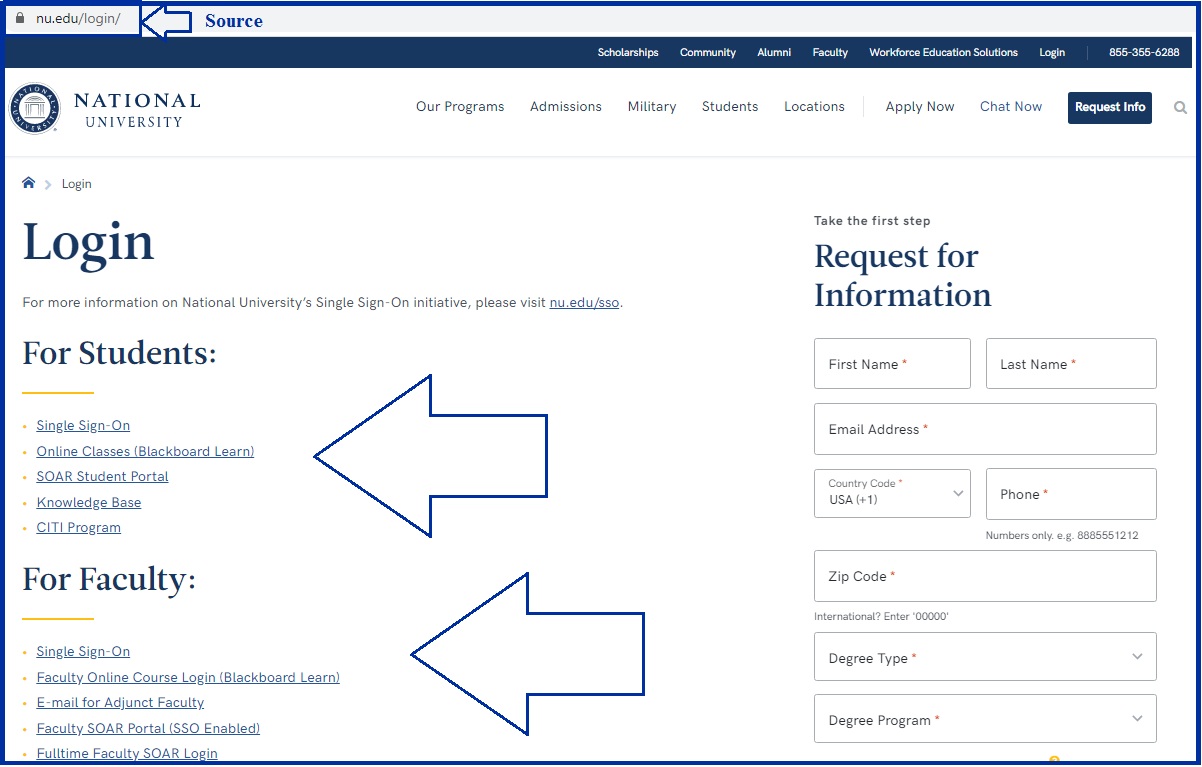This screenshot has width=1202, height=767.
Task: Open the Military menu
Action: (x=652, y=107)
